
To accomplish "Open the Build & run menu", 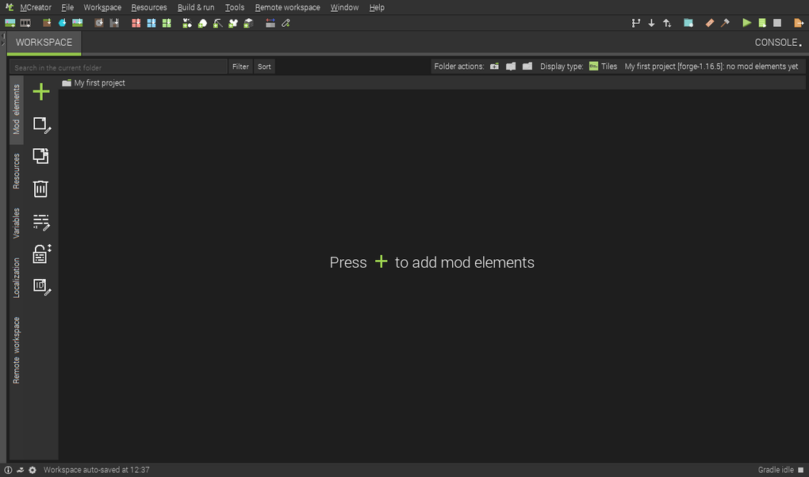I will point(196,7).
